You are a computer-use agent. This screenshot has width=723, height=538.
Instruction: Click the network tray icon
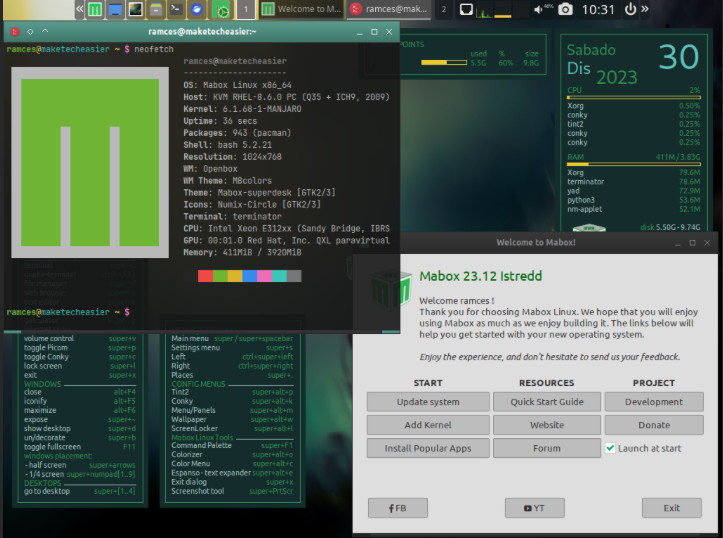466,9
